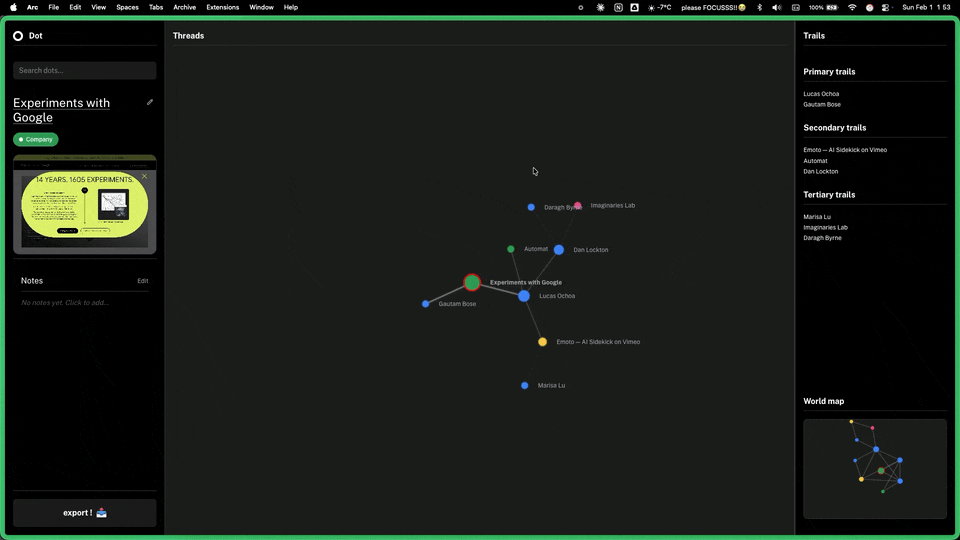Select the blue Lucas Ochoa node
The image size is (960, 540).
point(524,296)
